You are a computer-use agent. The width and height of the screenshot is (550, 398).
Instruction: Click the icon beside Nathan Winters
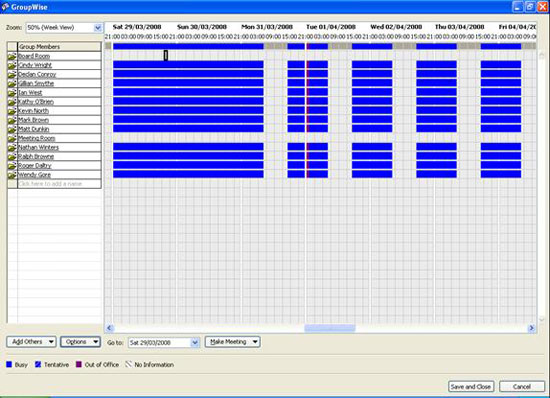click(x=12, y=147)
